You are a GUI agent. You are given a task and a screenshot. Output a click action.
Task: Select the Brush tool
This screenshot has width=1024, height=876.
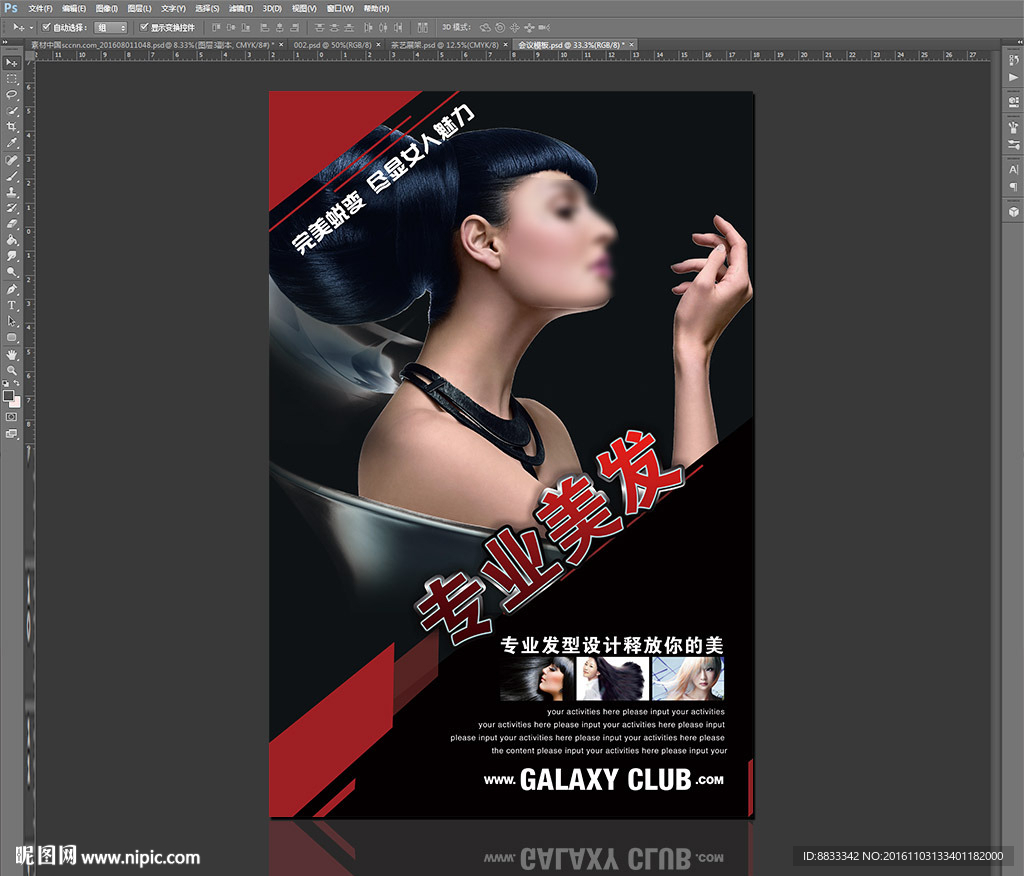click(12, 176)
